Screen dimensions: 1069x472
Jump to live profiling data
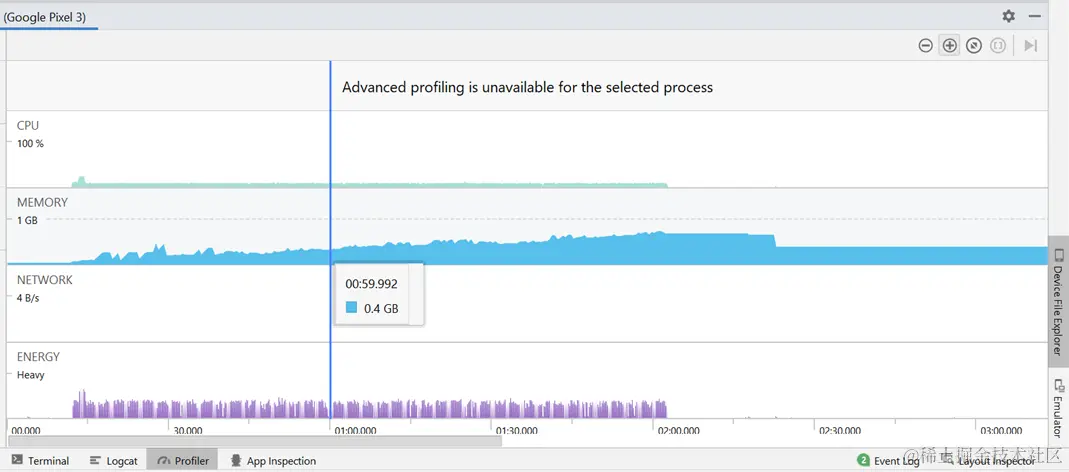[x=1030, y=46]
